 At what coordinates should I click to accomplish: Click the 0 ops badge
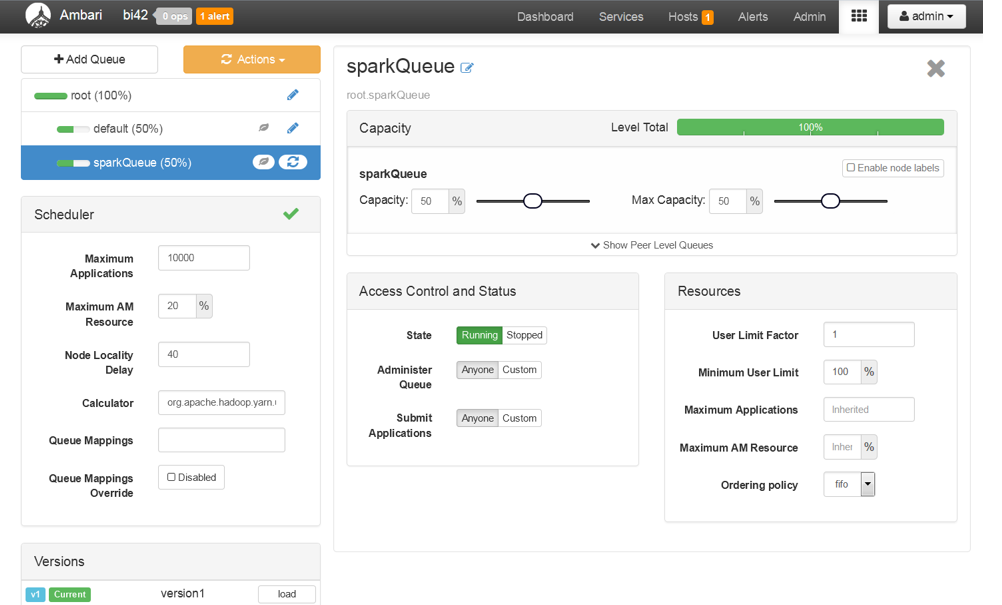(174, 16)
